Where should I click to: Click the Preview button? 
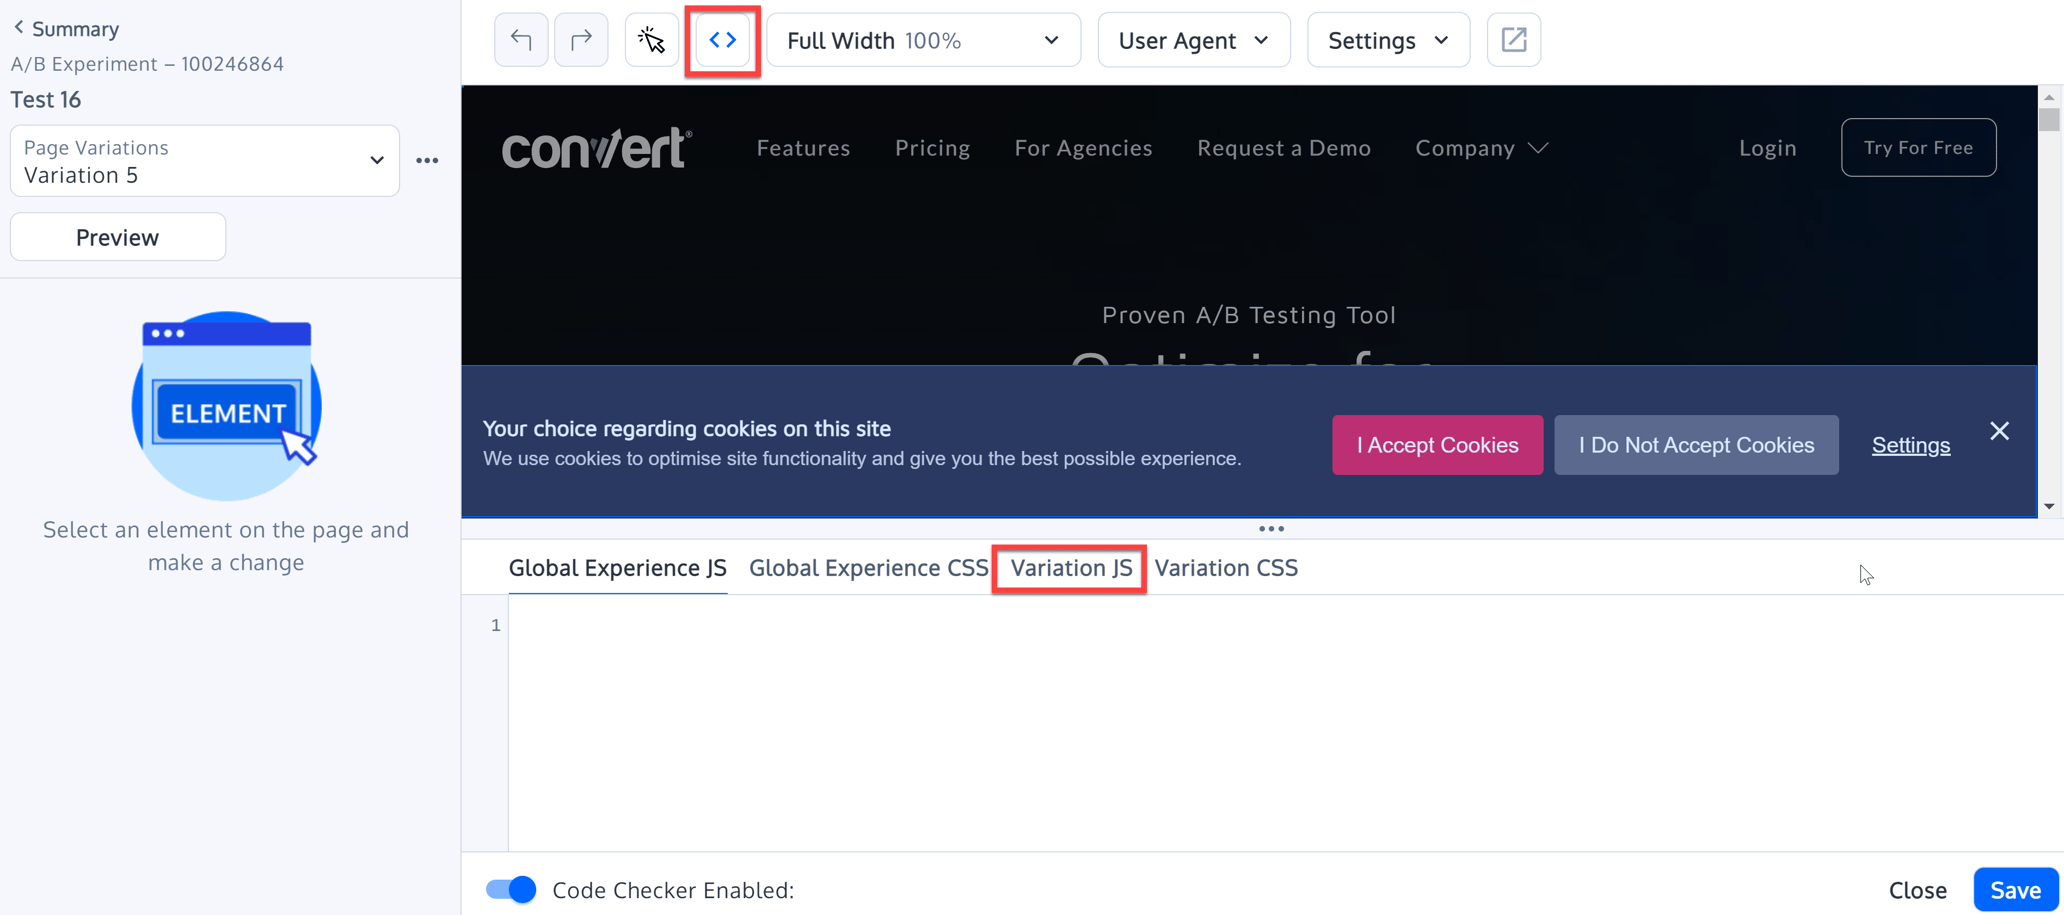tap(117, 236)
